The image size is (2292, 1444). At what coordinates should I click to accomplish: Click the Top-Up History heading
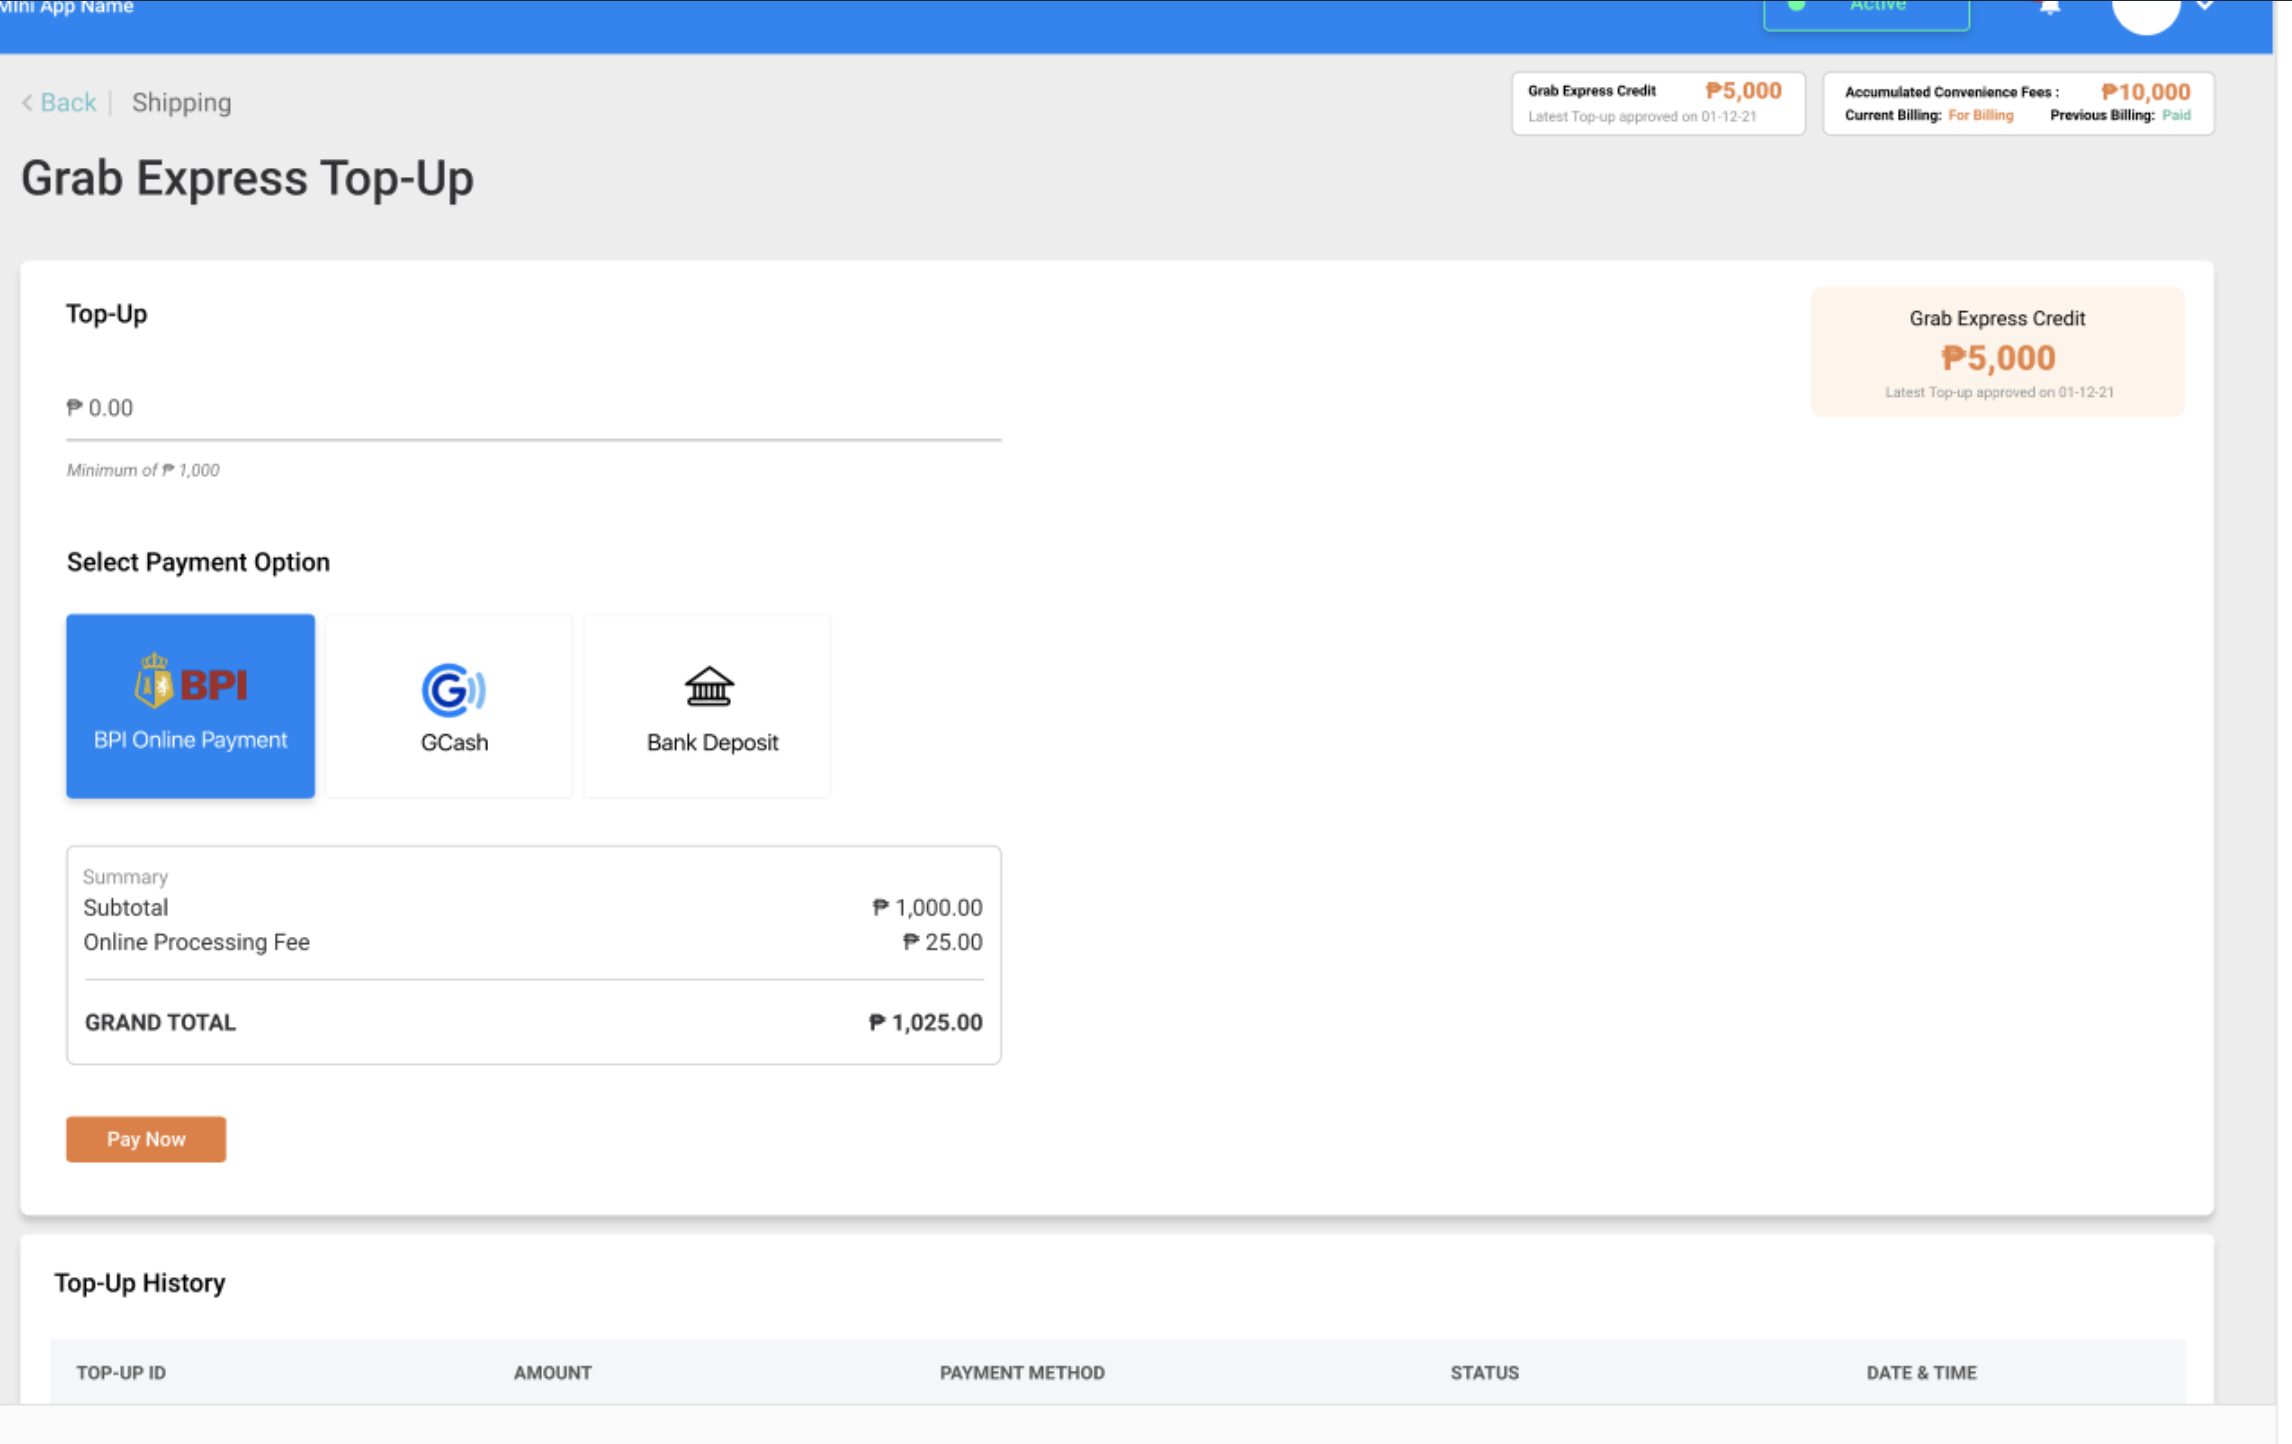click(x=140, y=1282)
